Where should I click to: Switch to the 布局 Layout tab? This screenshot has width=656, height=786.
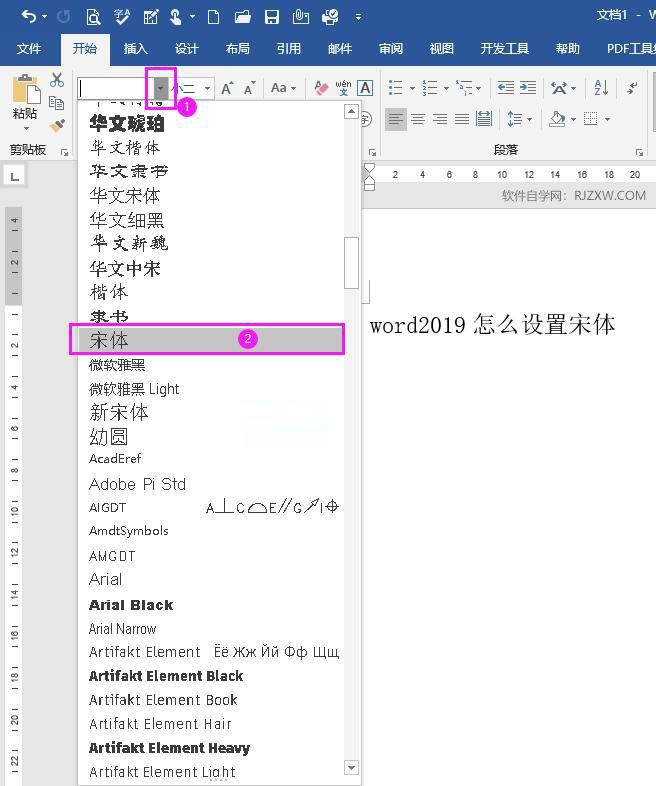click(238, 49)
